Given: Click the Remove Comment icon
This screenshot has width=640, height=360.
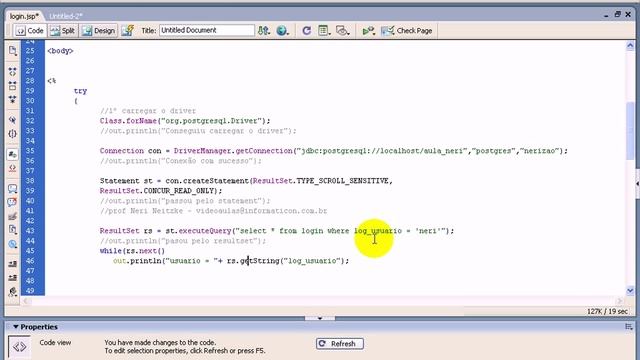Looking at the screenshot, I should 13,202.
